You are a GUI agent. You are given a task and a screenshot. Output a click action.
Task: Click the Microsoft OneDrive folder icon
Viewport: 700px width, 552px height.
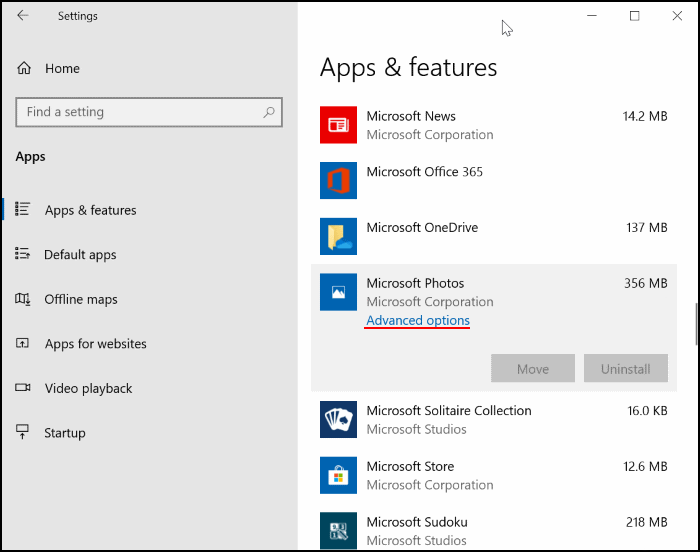coord(338,236)
